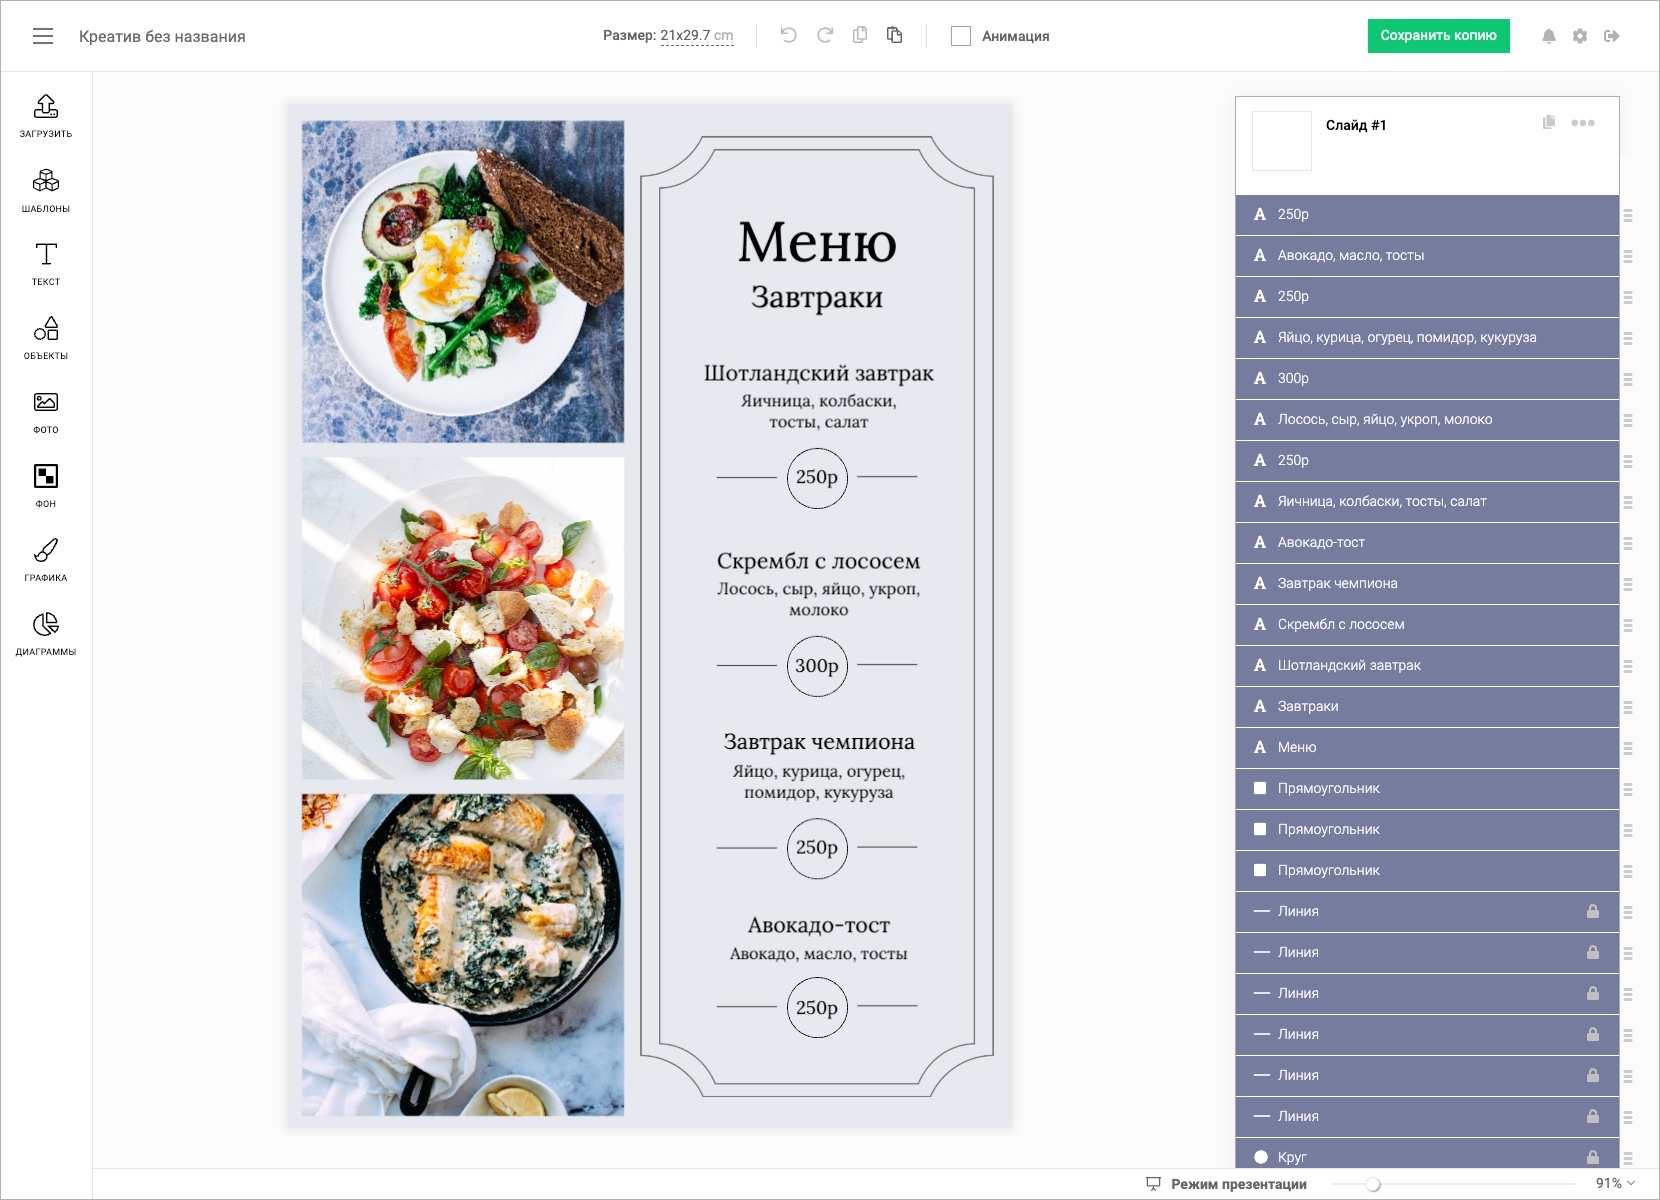Viewport: 1660px width, 1200px height.
Task: Open the Graphics (Графика) panel
Action: pyautogui.click(x=46, y=560)
